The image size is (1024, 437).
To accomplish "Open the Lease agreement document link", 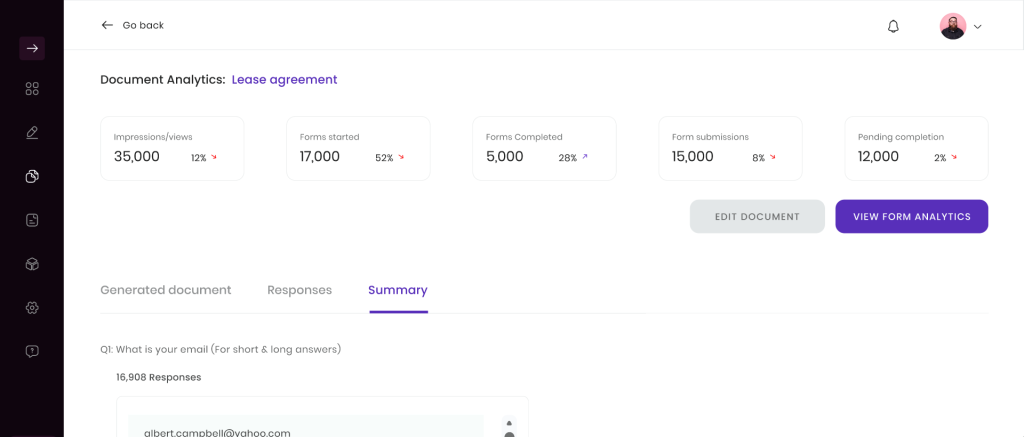I will [285, 80].
